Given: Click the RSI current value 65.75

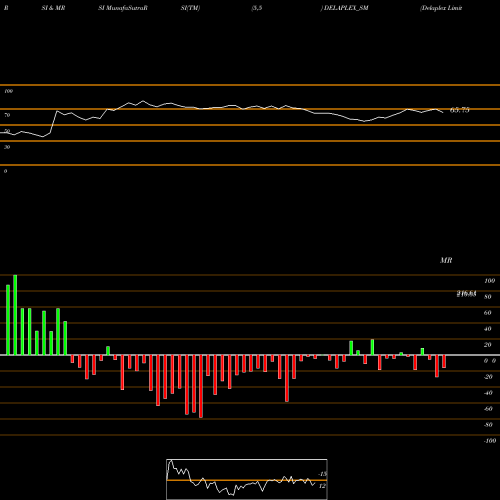Looking at the screenshot, I should (x=460, y=110).
